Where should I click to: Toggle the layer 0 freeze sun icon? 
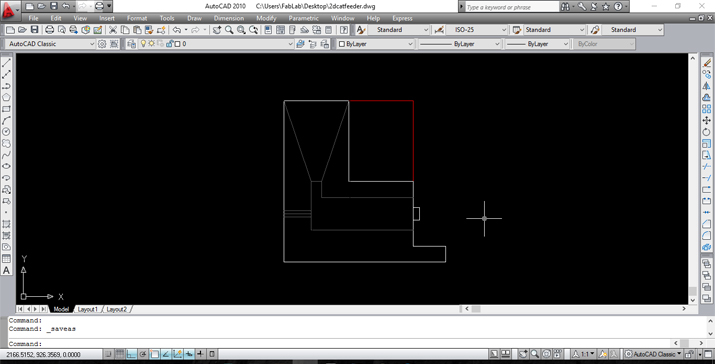(151, 44)
